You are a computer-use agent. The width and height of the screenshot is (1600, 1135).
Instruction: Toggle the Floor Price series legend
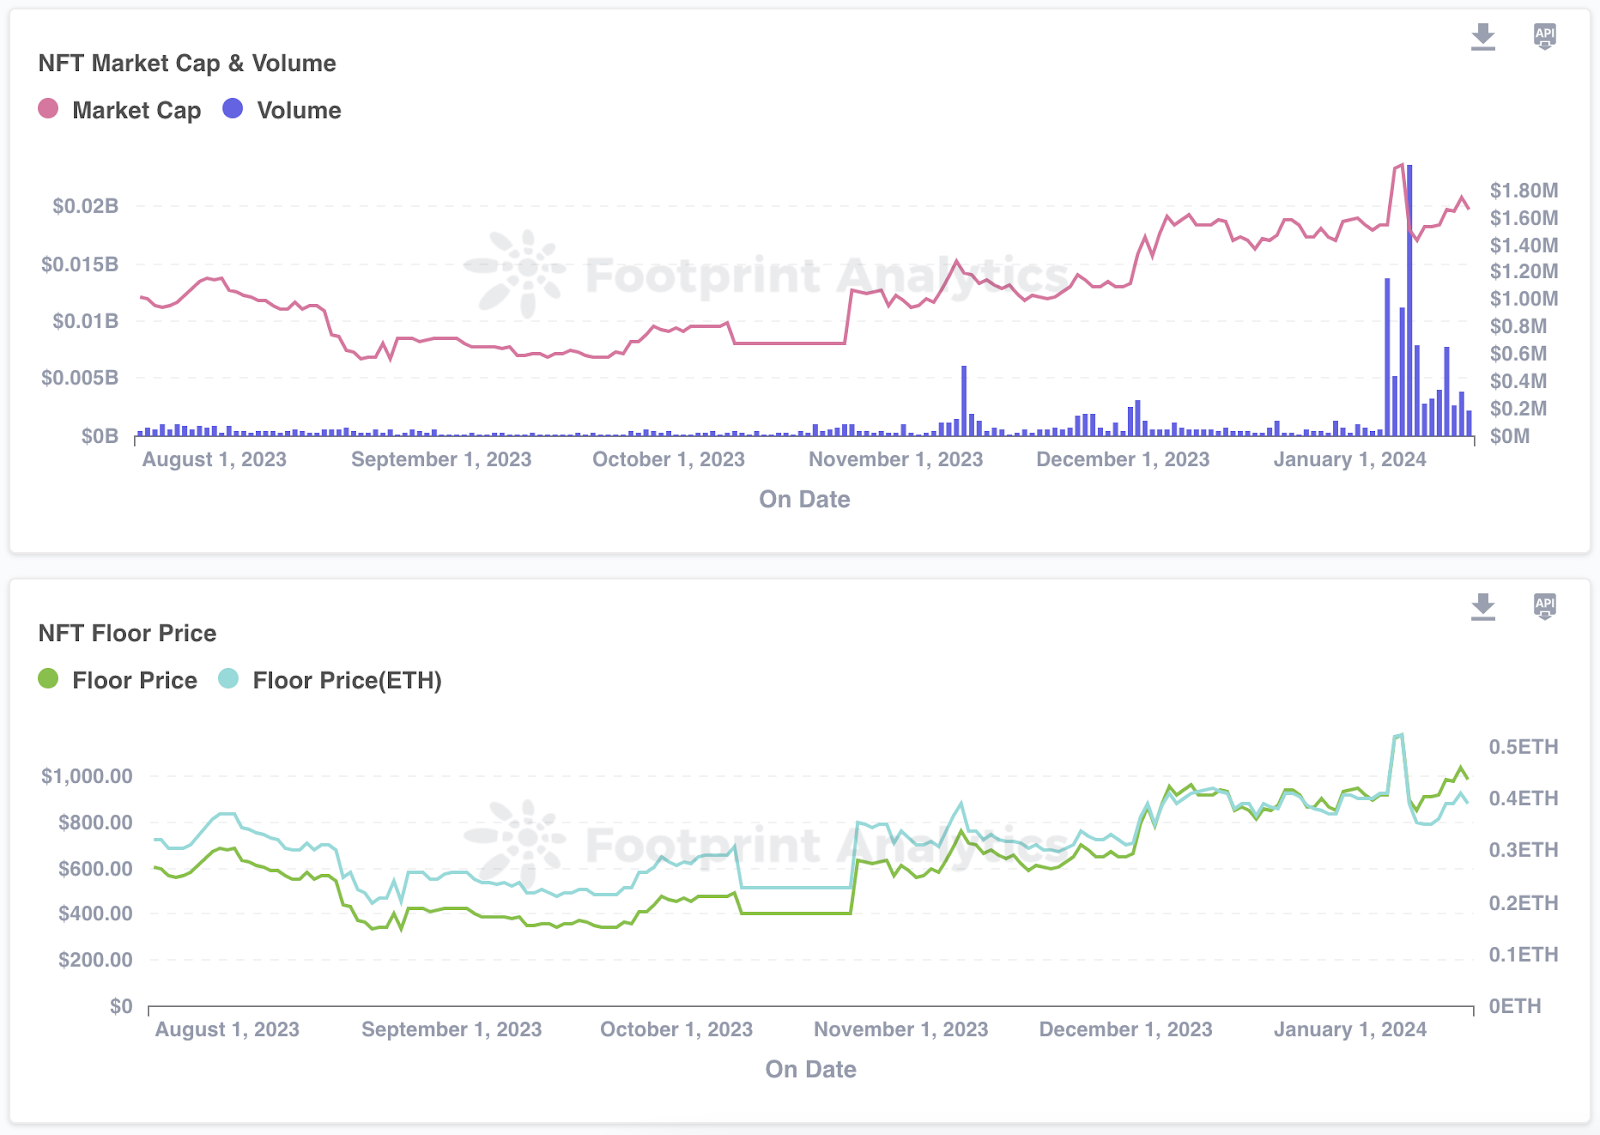pyautogui.click(x=134, y=680)
